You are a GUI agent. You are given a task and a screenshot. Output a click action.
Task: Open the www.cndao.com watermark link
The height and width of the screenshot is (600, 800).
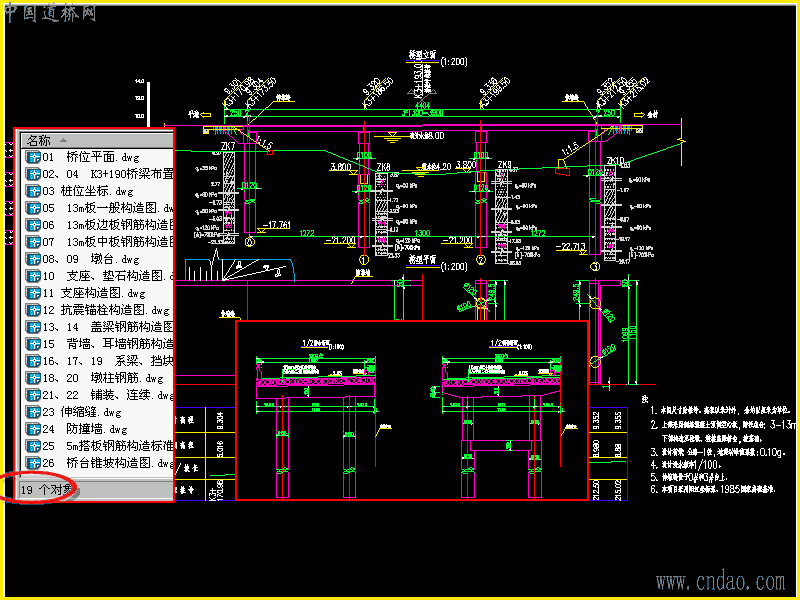[720, 582]
